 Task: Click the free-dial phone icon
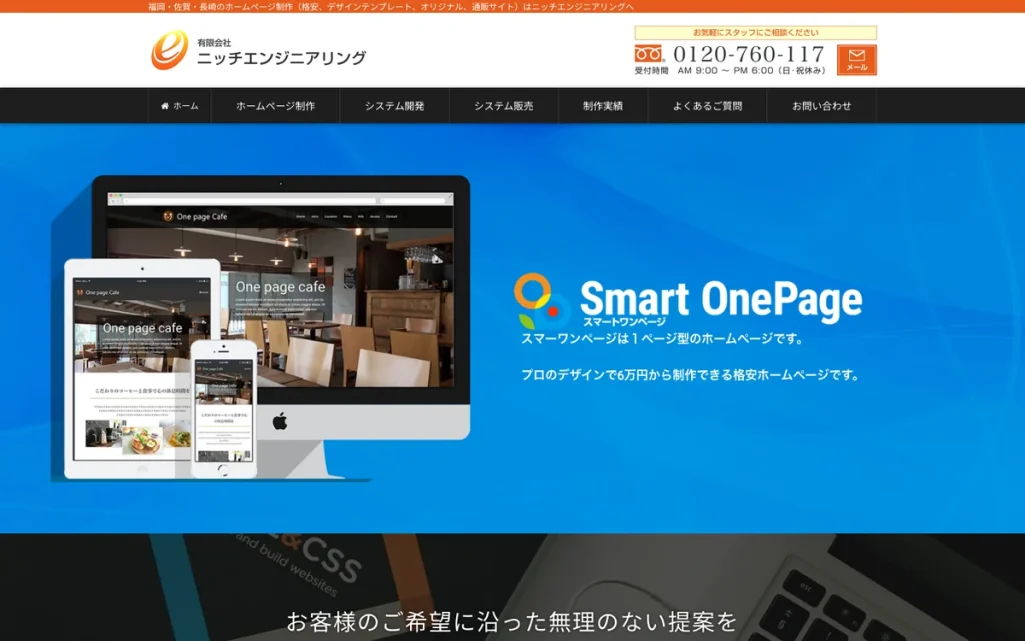click(x=648, y=54)
